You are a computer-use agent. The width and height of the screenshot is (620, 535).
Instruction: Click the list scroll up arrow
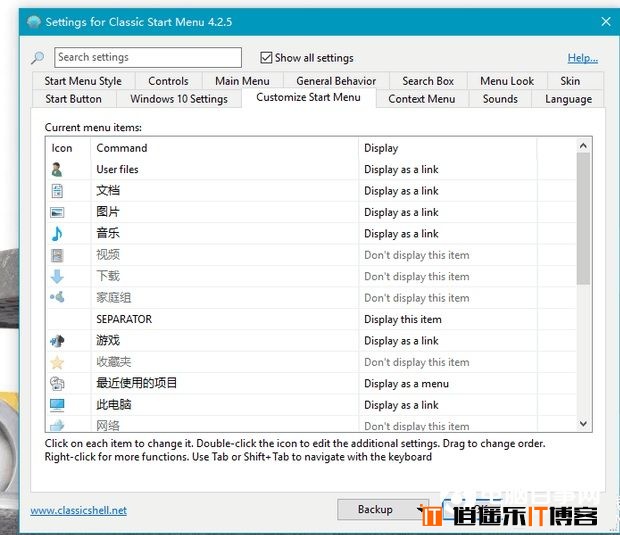pos(583,146)
